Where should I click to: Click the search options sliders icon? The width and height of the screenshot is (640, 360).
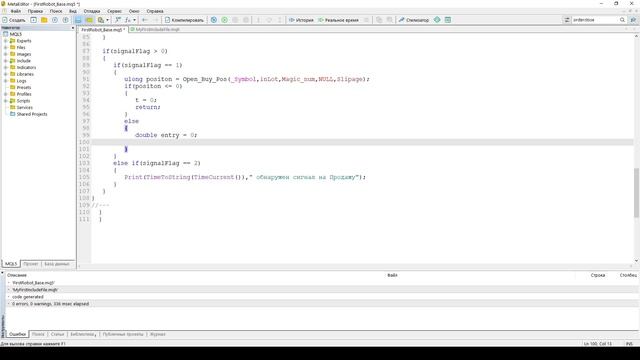pos(567,20)
